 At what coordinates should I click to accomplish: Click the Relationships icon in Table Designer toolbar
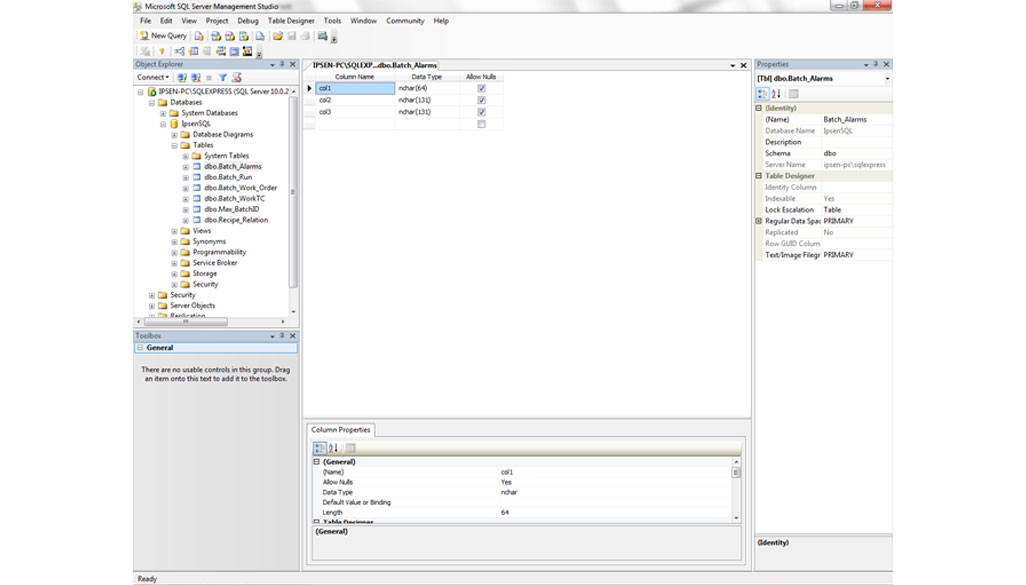(x=180, y=51)
